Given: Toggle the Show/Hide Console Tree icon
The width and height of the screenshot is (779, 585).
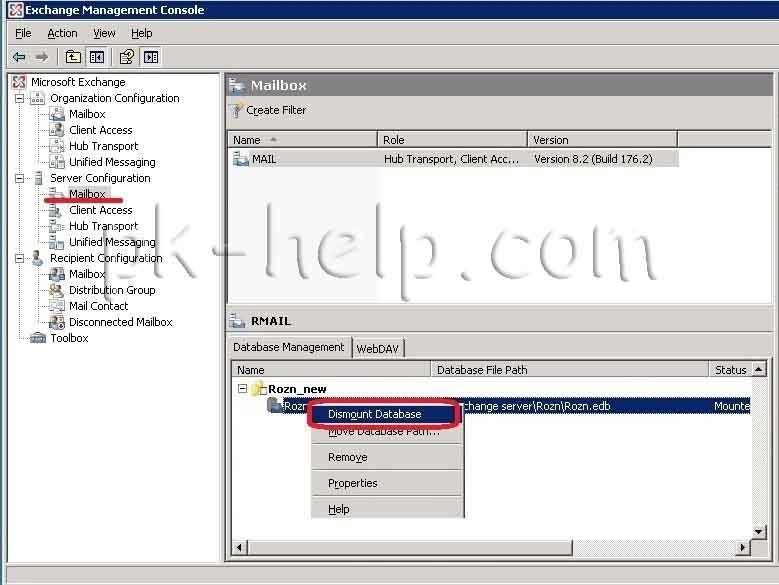Looking at the screenshot, I should 97,57.
